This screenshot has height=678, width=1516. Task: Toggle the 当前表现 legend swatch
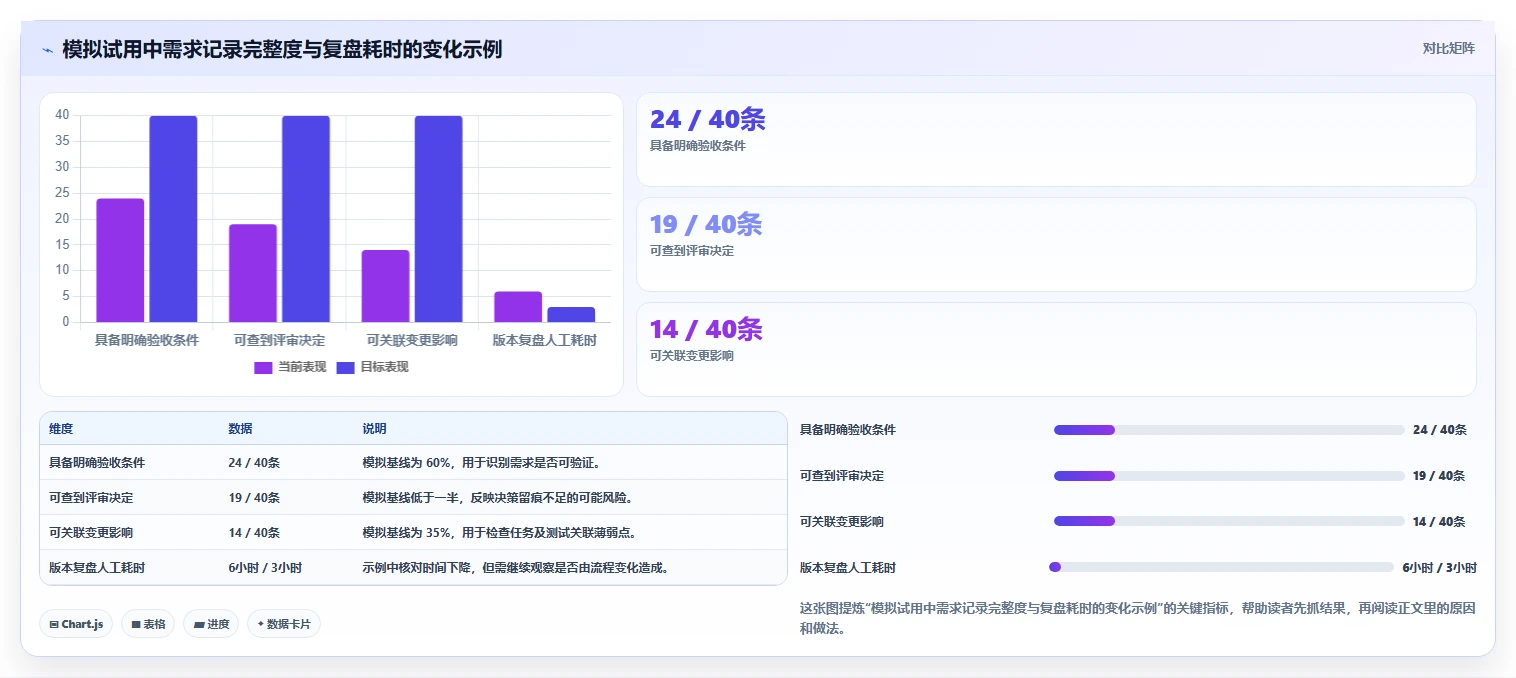click(x=264, y=367)
